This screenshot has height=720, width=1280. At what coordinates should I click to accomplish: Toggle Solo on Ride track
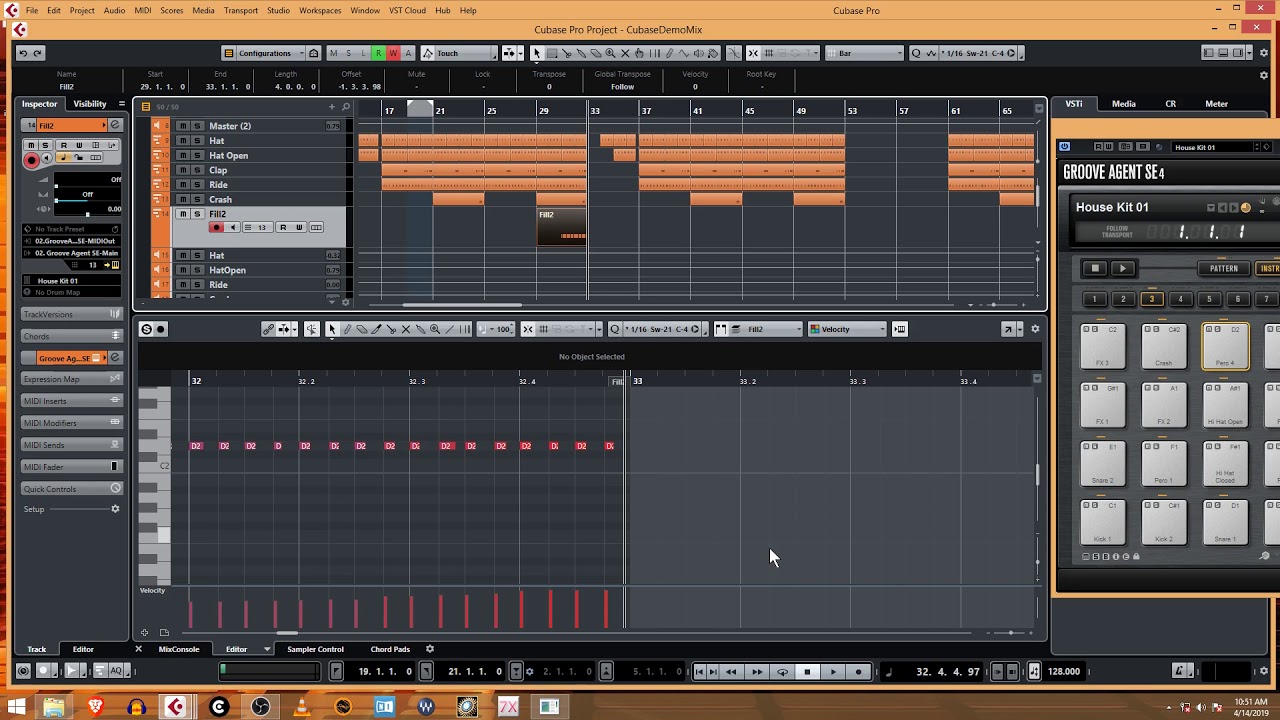[x=197, y=184]
